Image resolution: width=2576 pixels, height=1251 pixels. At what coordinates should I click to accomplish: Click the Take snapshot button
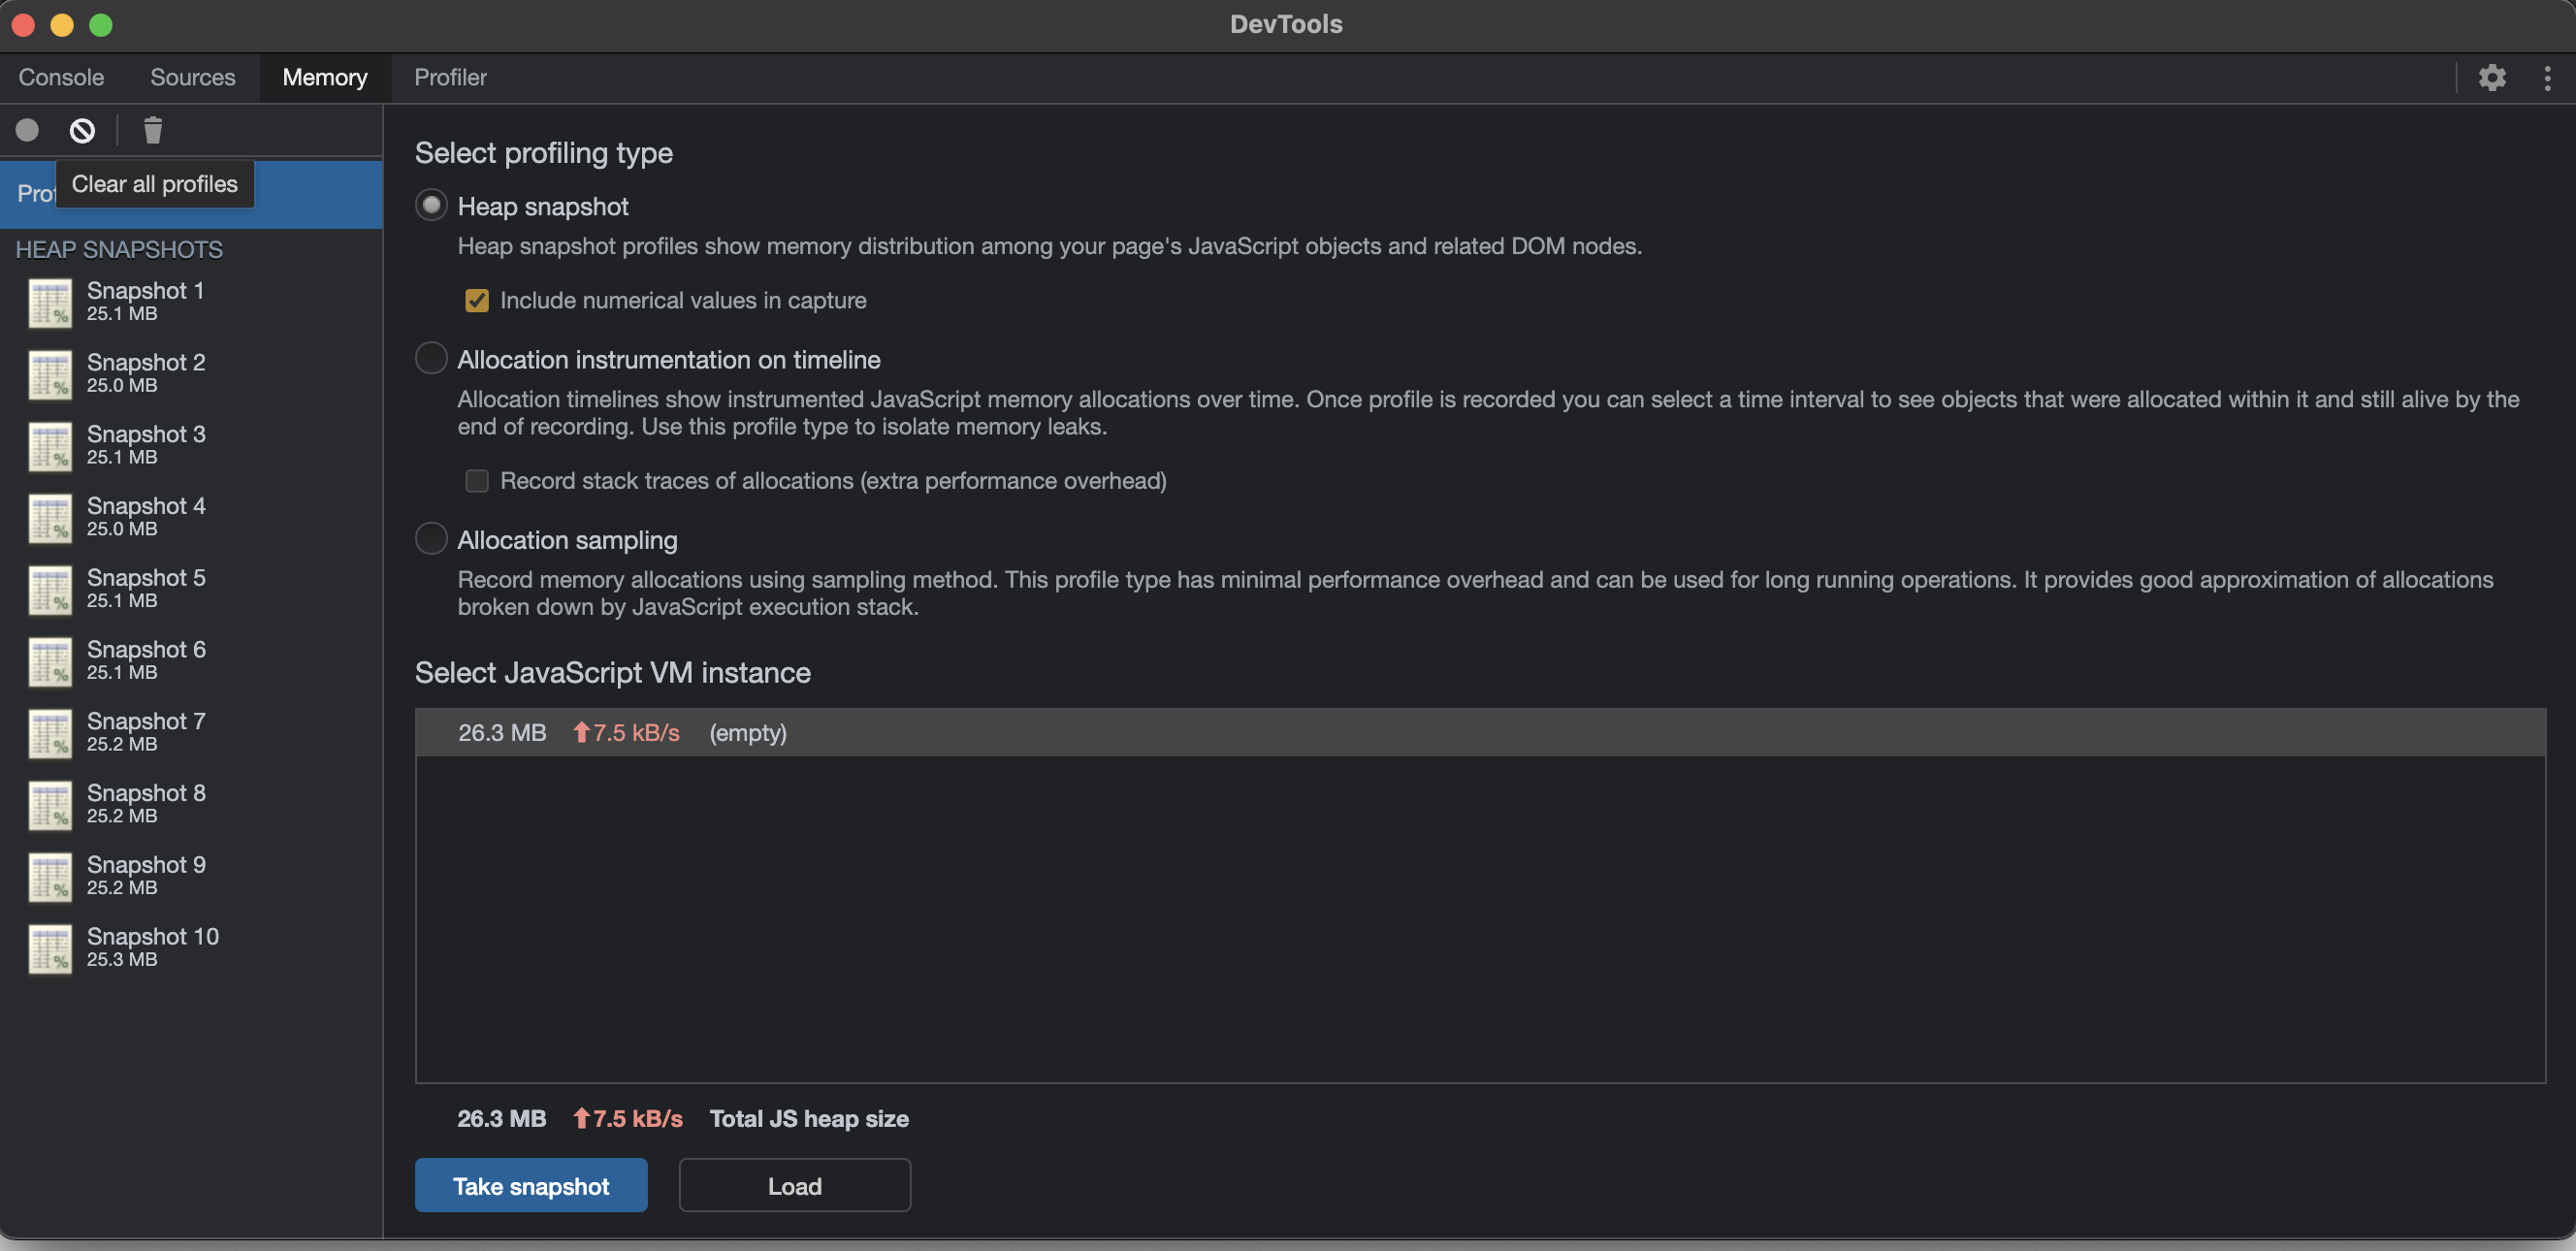[x=530, y=1185]
